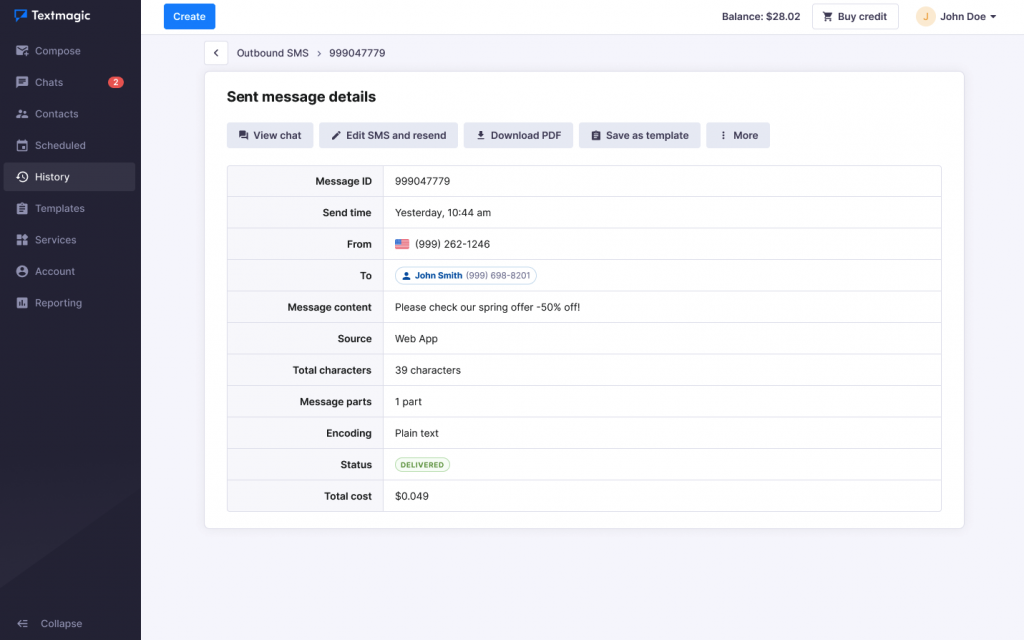Collapse the sidebar navigation
The height and width of the screenshot is (640, 1024).
pyautogui.click(x=50, y=623)
